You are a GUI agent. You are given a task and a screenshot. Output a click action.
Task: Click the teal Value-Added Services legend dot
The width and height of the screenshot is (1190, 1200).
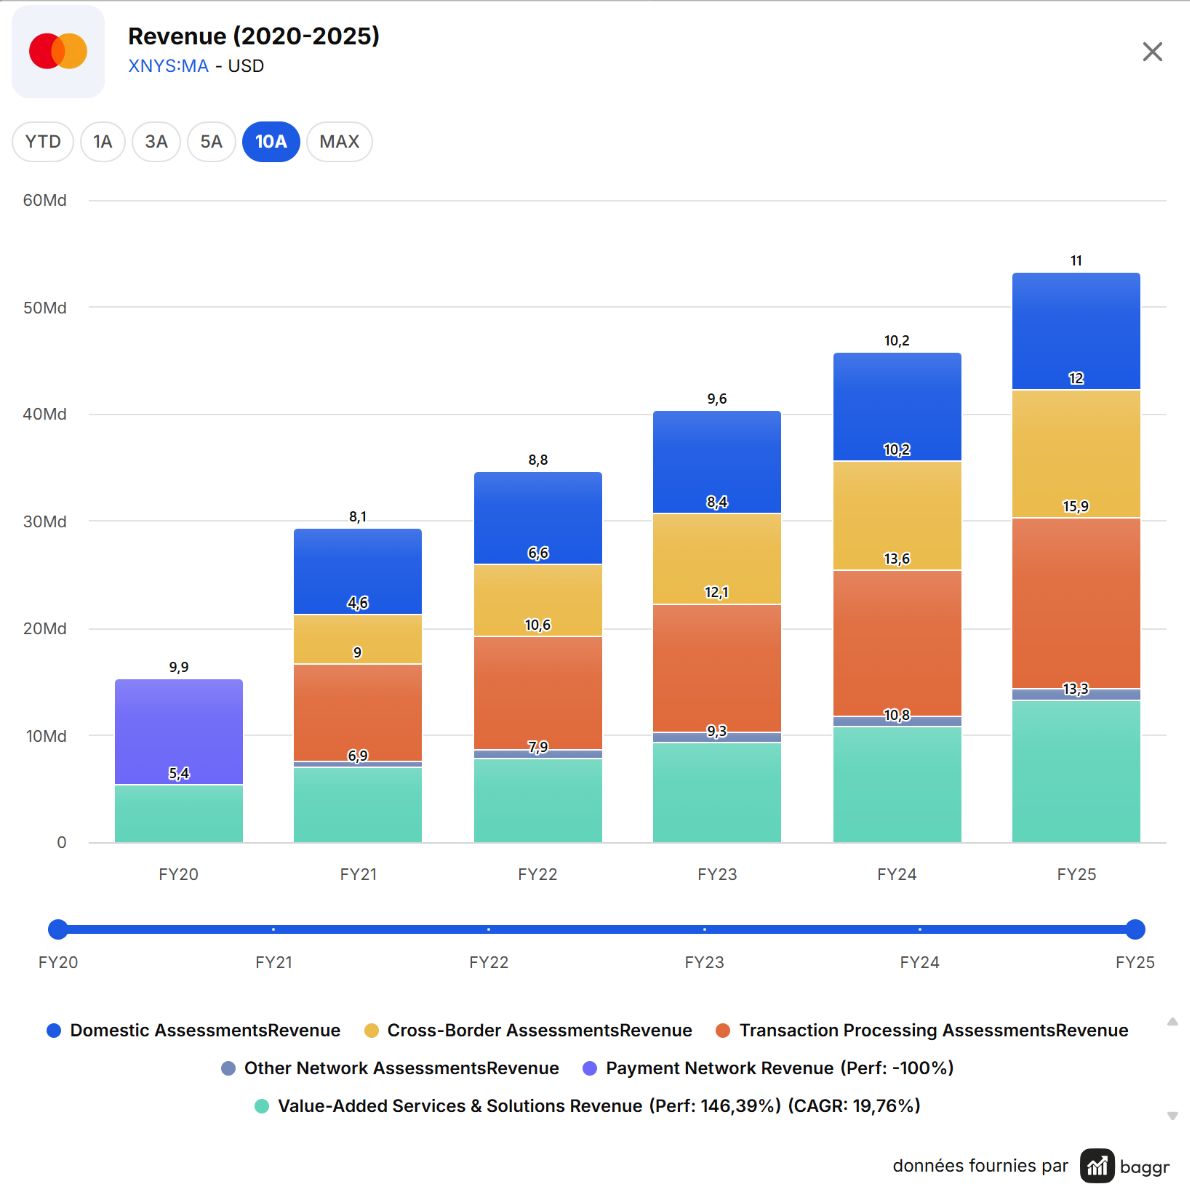coord(262,1106)
